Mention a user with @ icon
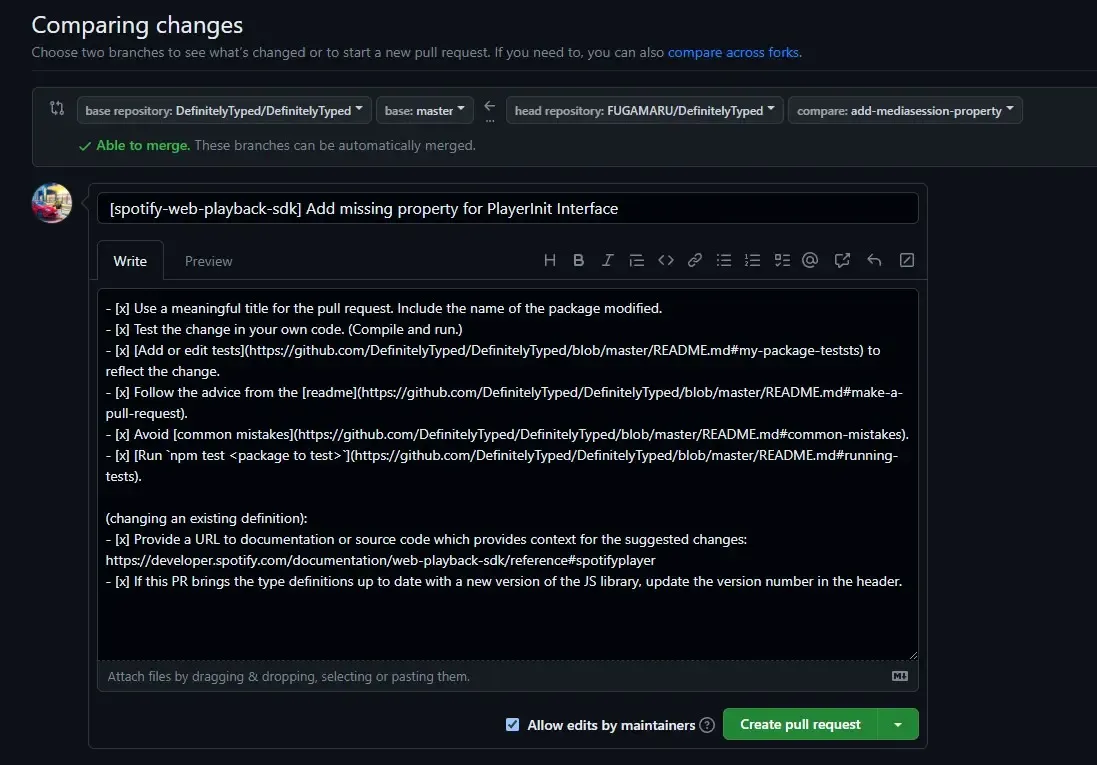 click(810, 260)
